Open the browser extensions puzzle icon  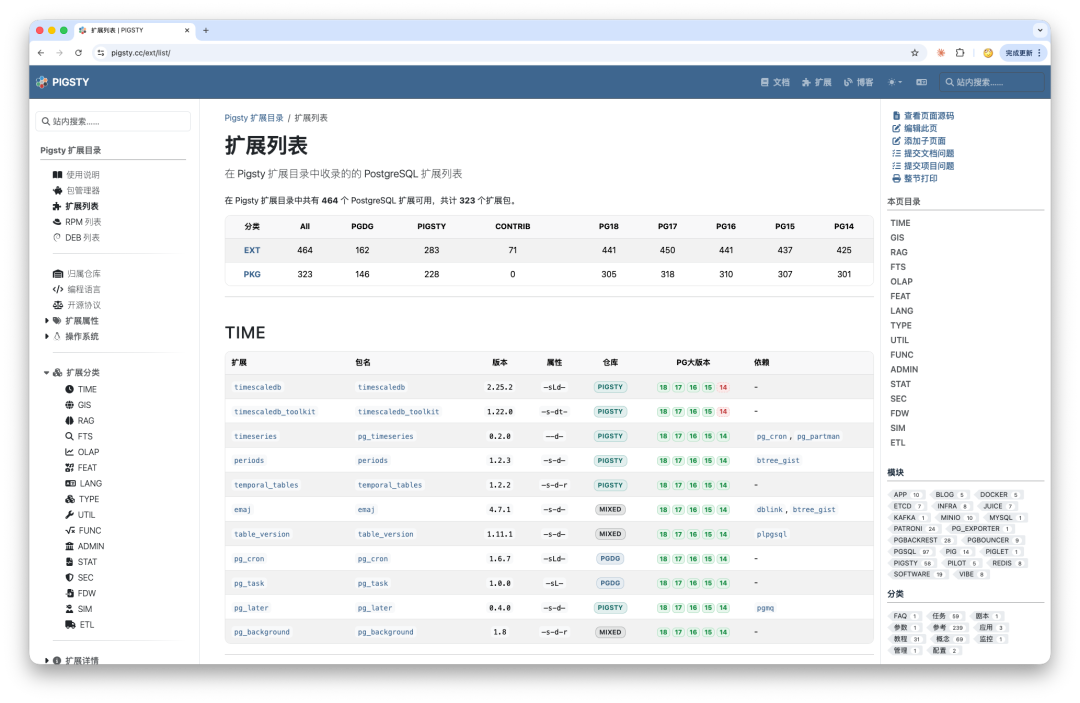pos(960,53)
